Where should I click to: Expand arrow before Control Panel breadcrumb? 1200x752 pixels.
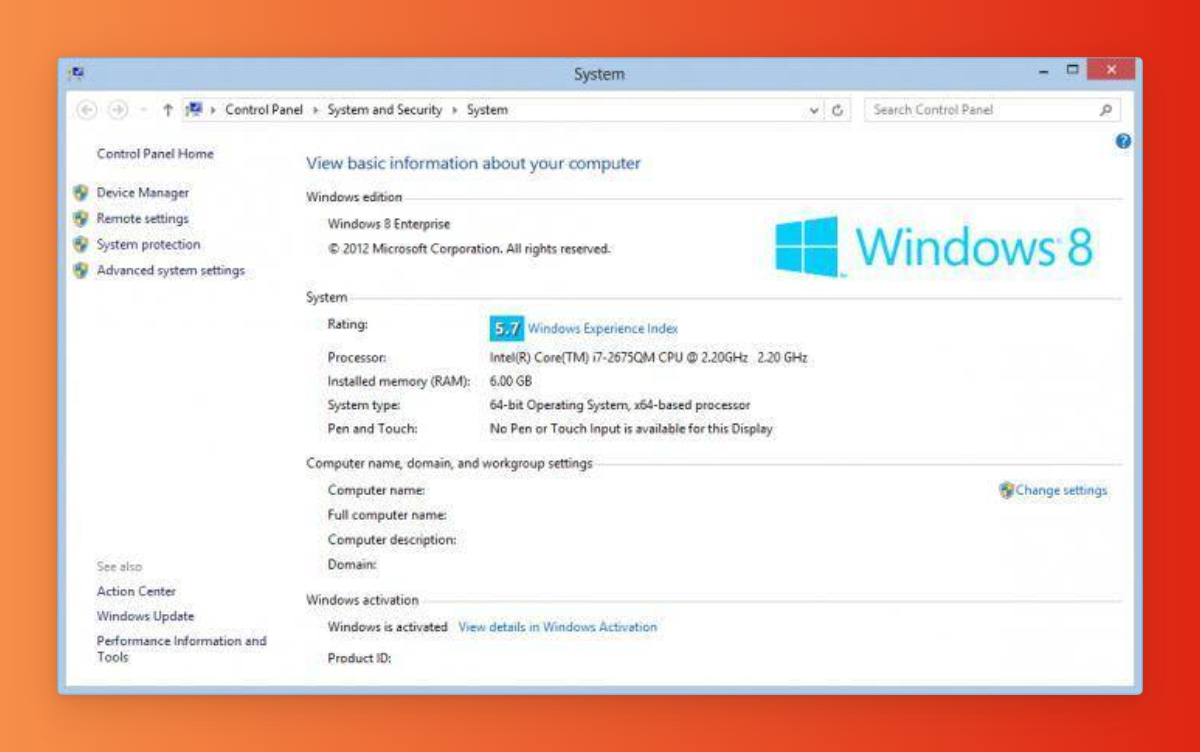coord(213,110)
